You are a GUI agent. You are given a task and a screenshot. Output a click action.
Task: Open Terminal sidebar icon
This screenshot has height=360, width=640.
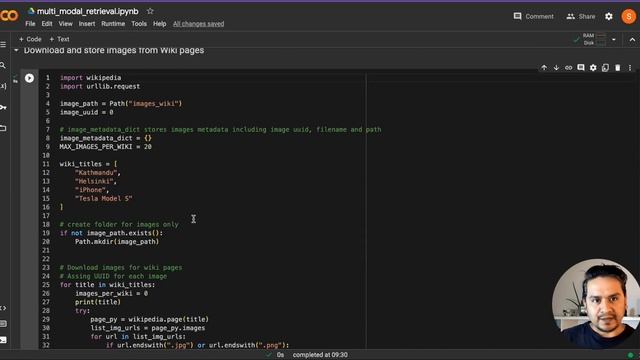click(3, 340)
